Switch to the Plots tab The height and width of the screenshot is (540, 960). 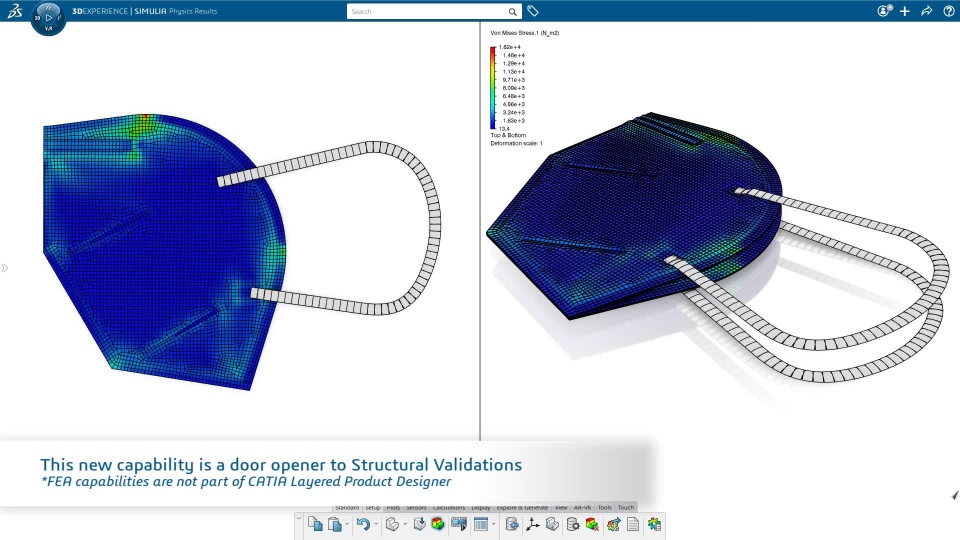coord(393,508)
